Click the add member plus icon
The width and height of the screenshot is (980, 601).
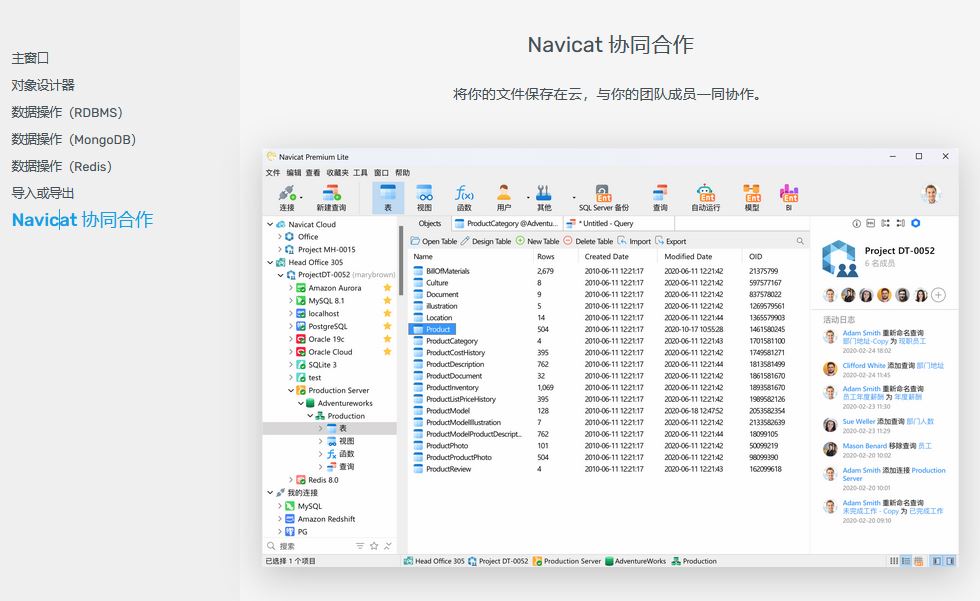(938, 295)
